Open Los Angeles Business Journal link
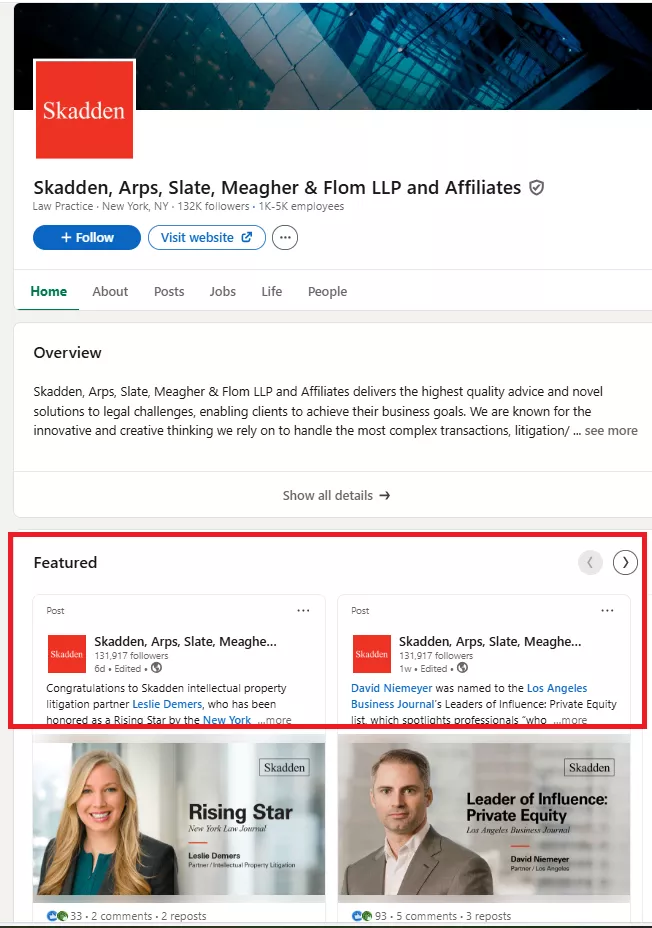This screenshot has width=652, height=928. (469, 696)
